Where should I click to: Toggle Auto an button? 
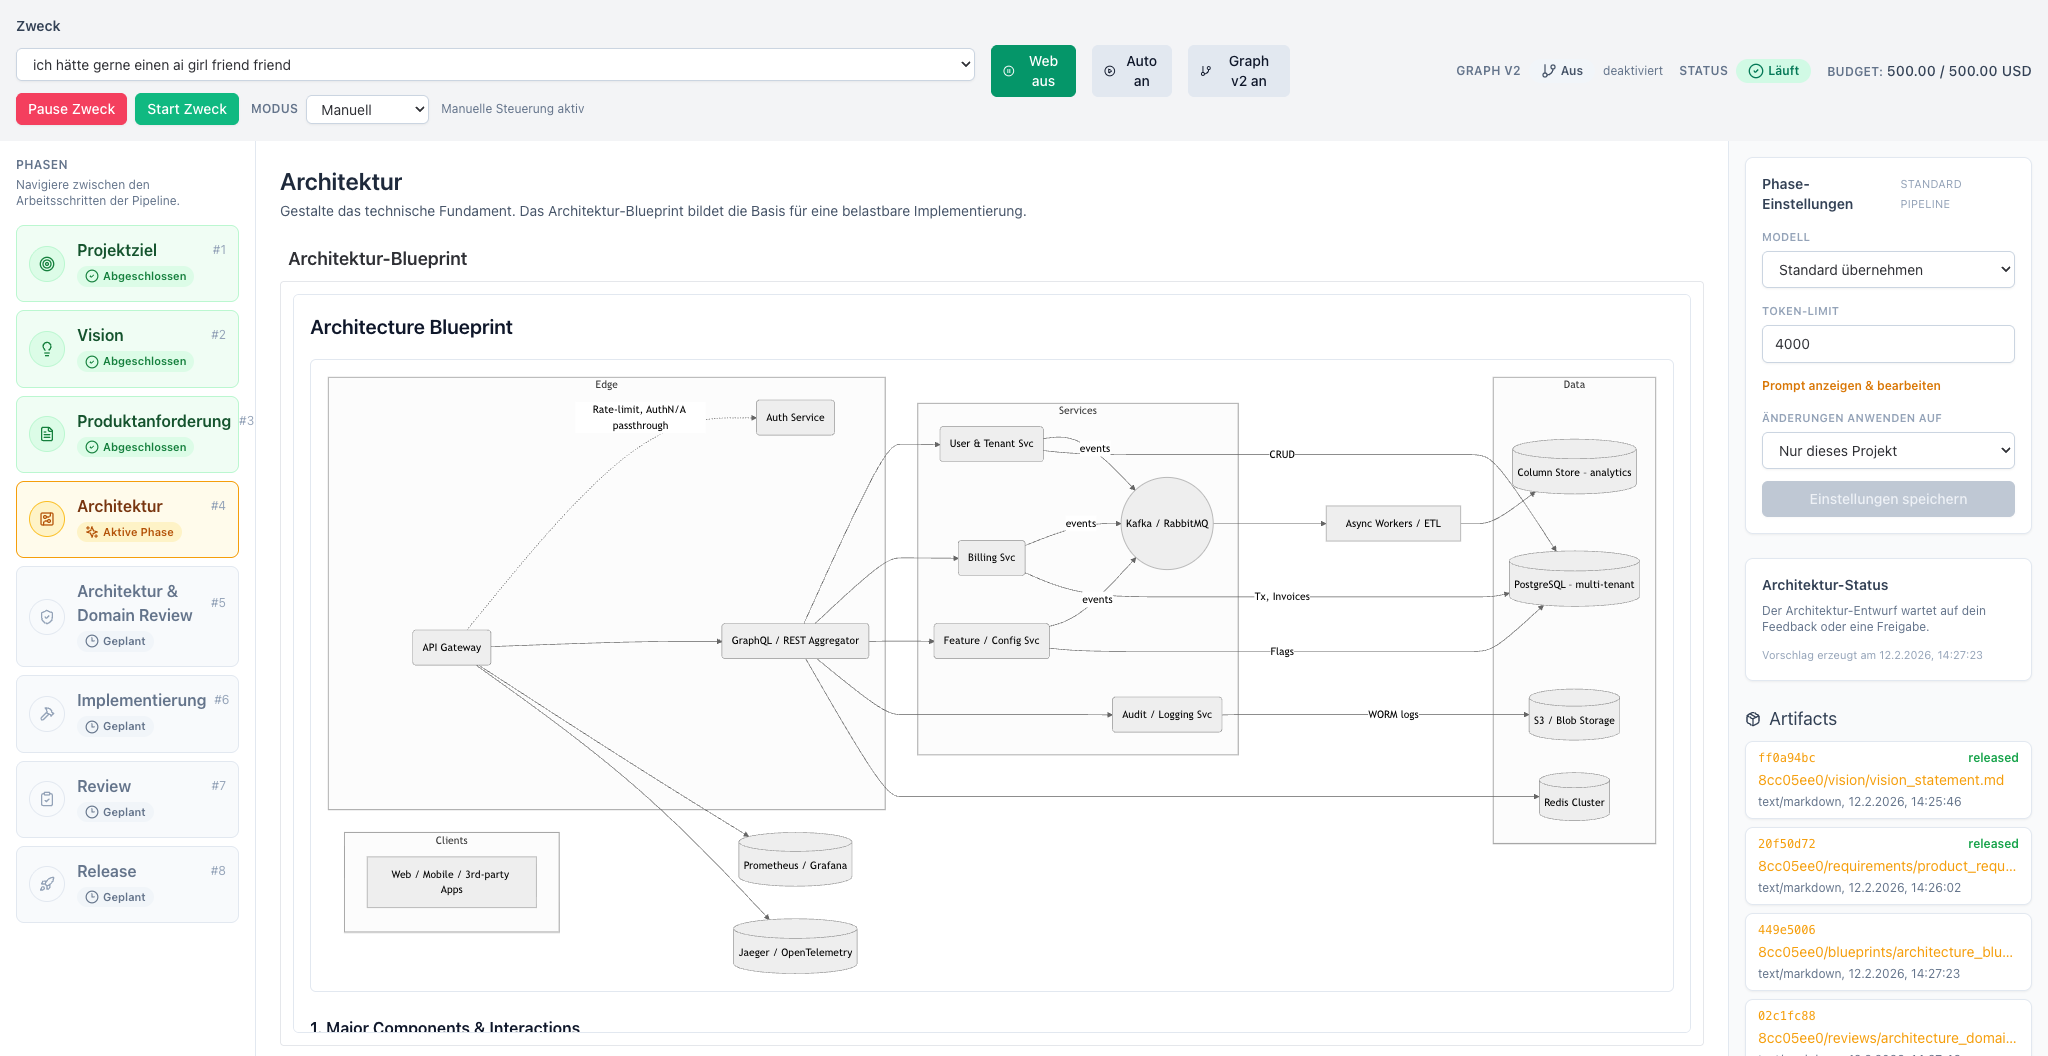(1131, 71)
